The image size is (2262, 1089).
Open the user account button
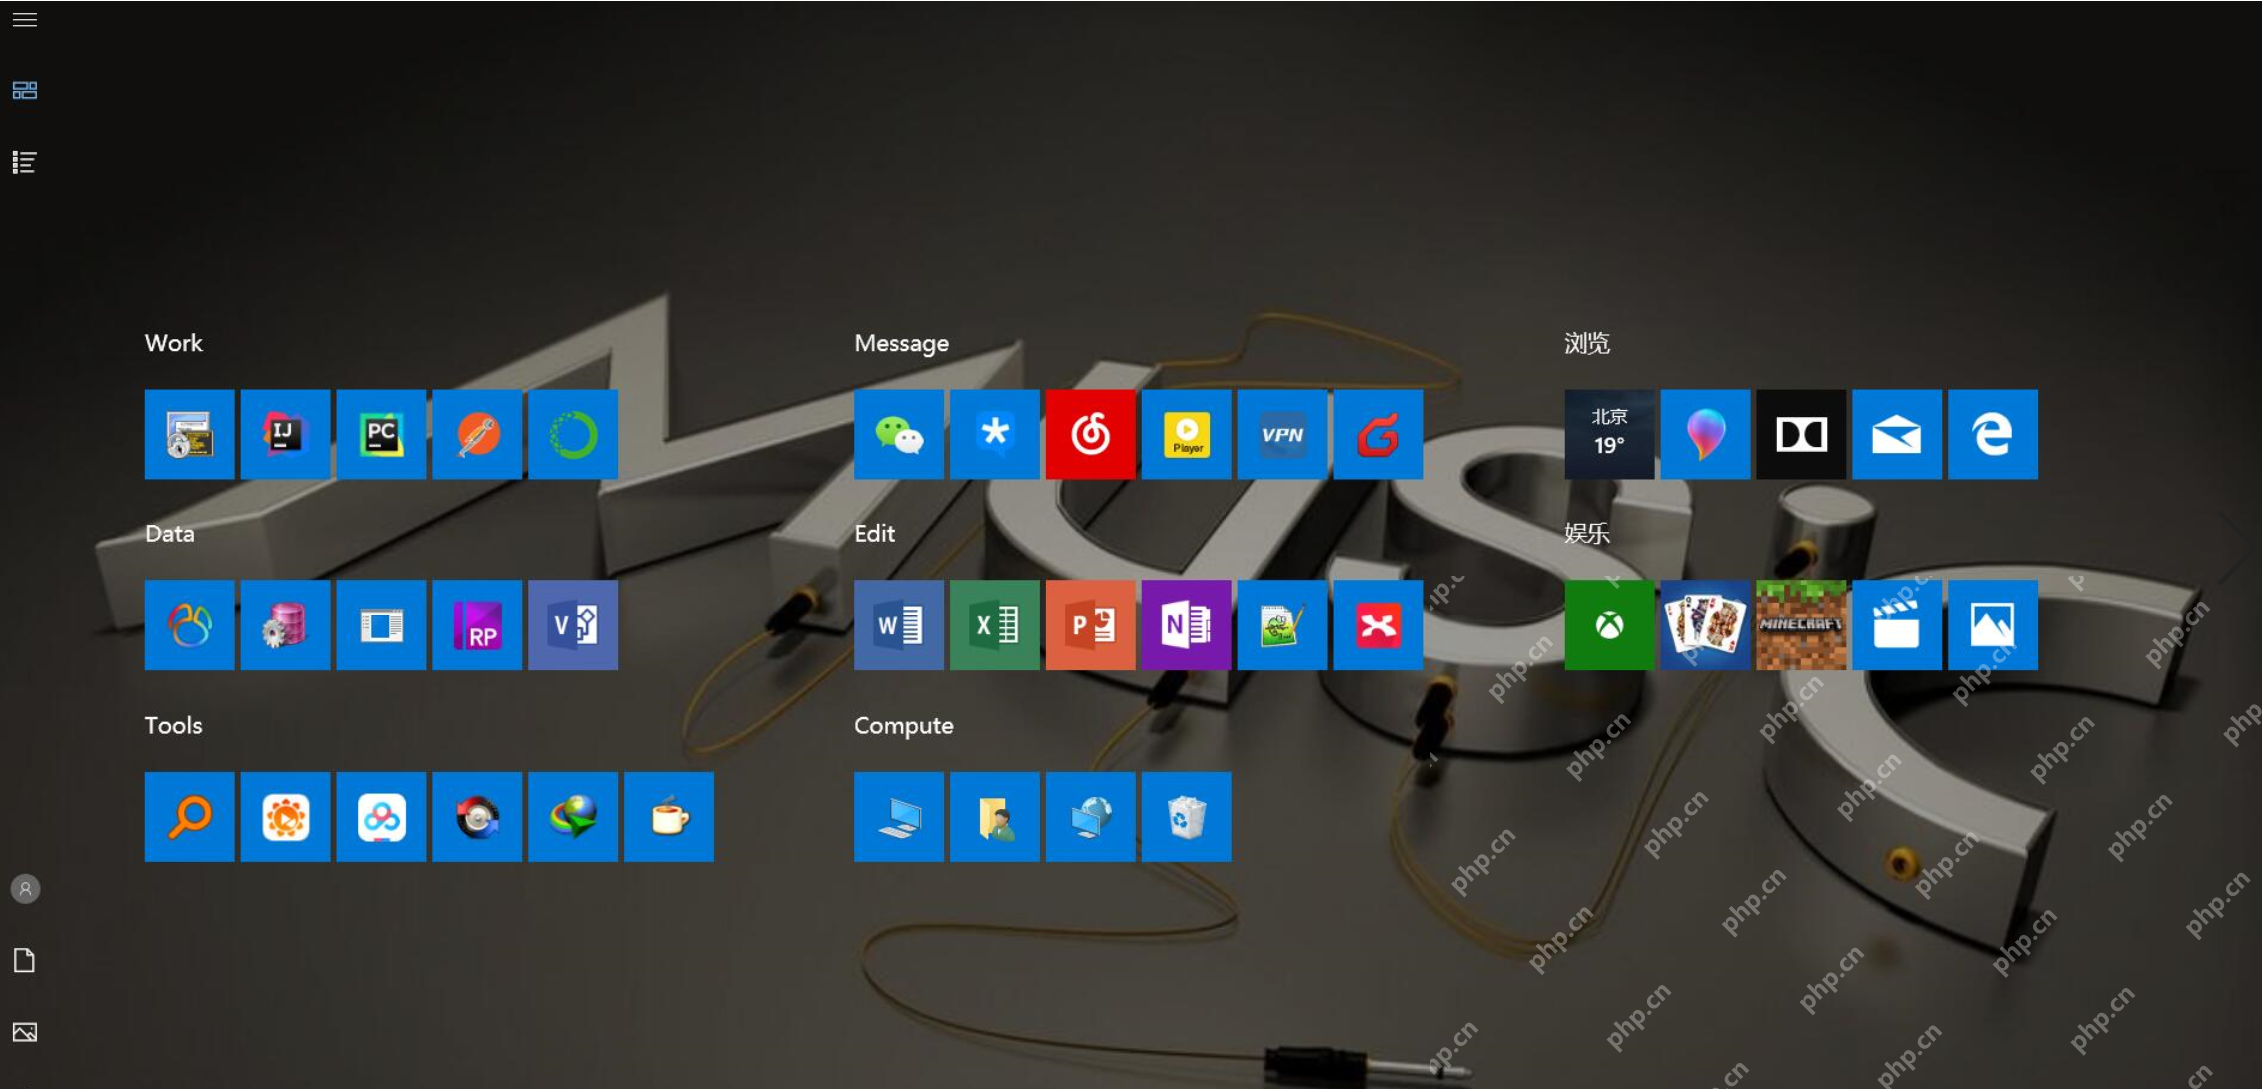pos(25,889)
